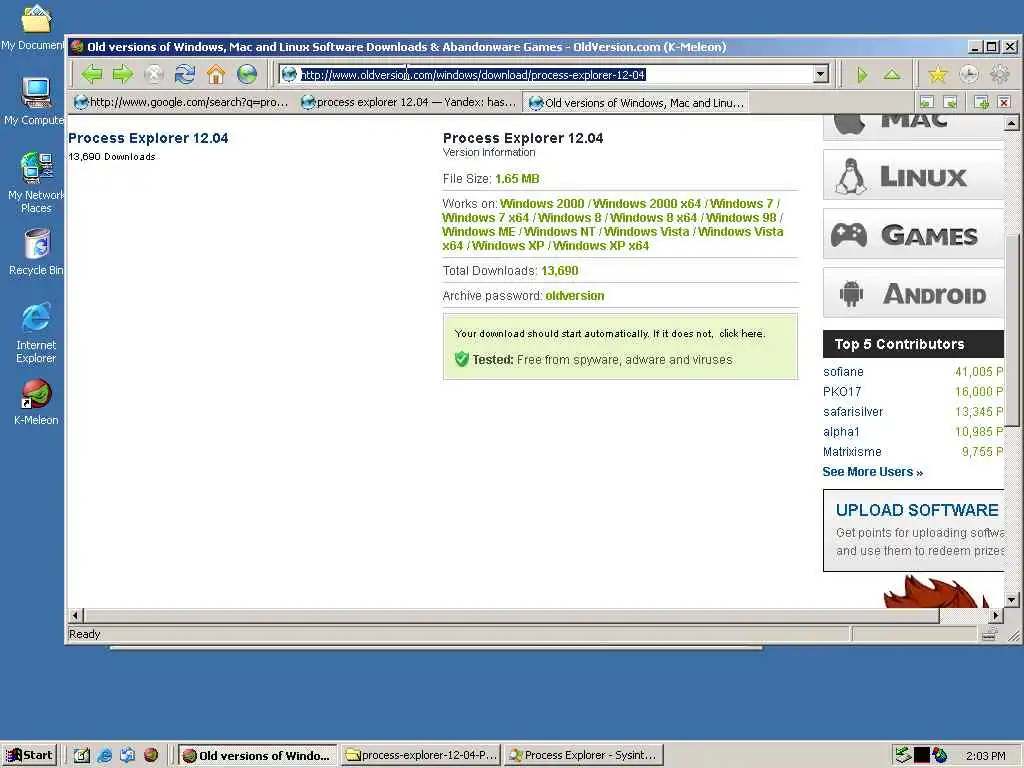
Task: Open Internet Explorer desktop icon
Action: [x=36, y=333]
